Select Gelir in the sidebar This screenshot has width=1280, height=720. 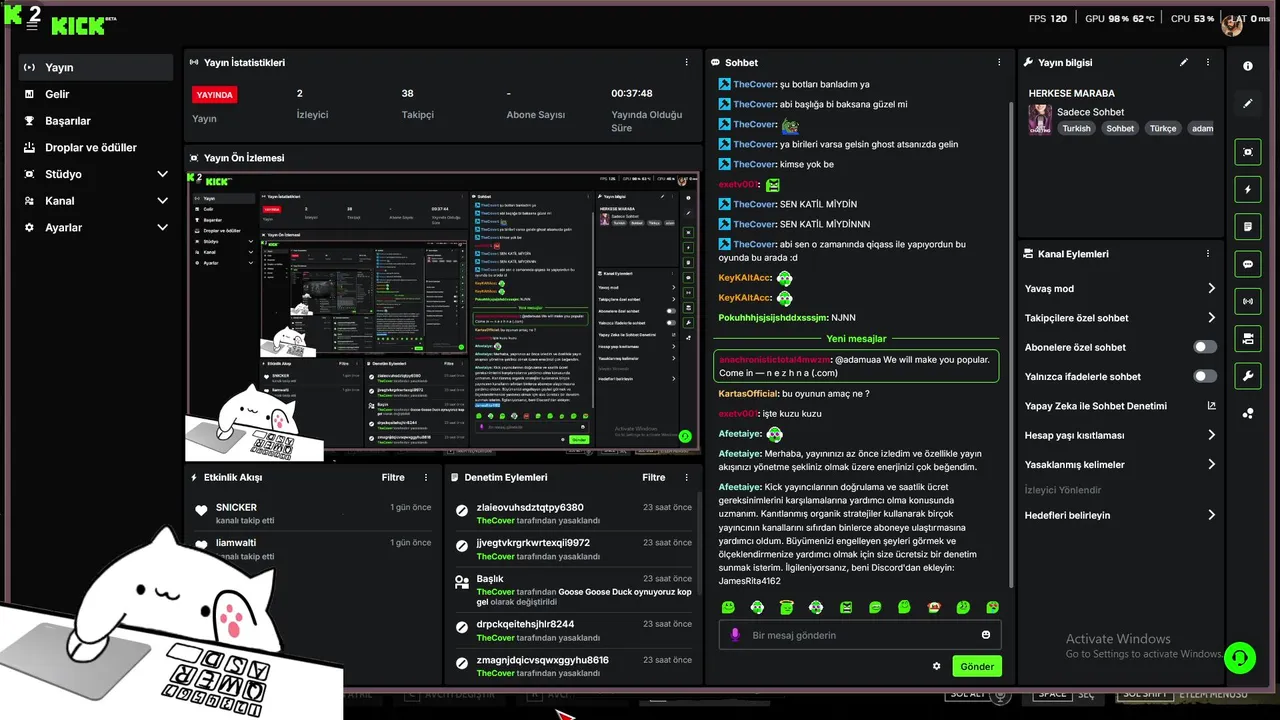tap(96, 94)
